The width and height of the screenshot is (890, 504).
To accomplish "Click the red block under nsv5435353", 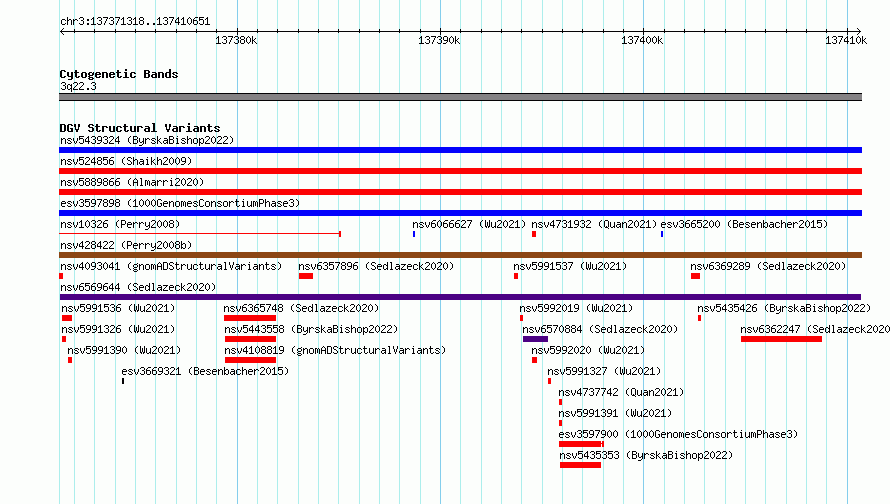I will pos(580,465).
